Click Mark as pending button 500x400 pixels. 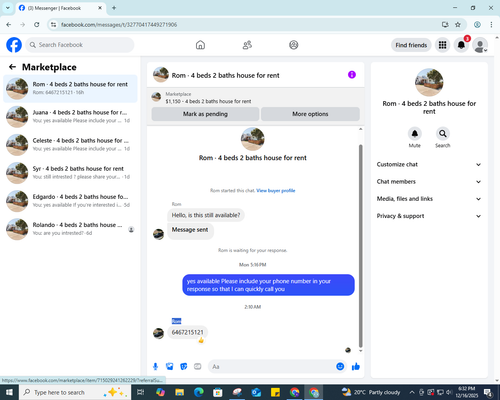[205, 114]
